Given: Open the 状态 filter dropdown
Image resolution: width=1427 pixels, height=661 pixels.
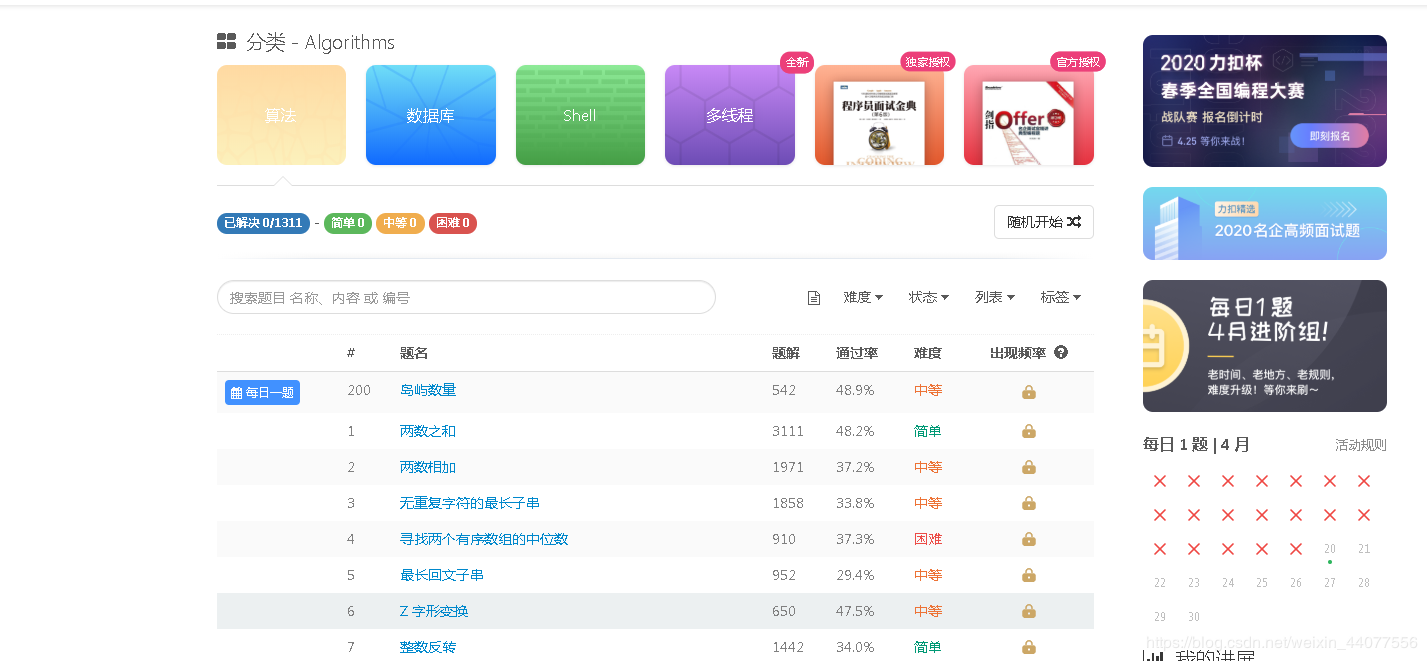Looking at the screenshot, I should [928, 297].
